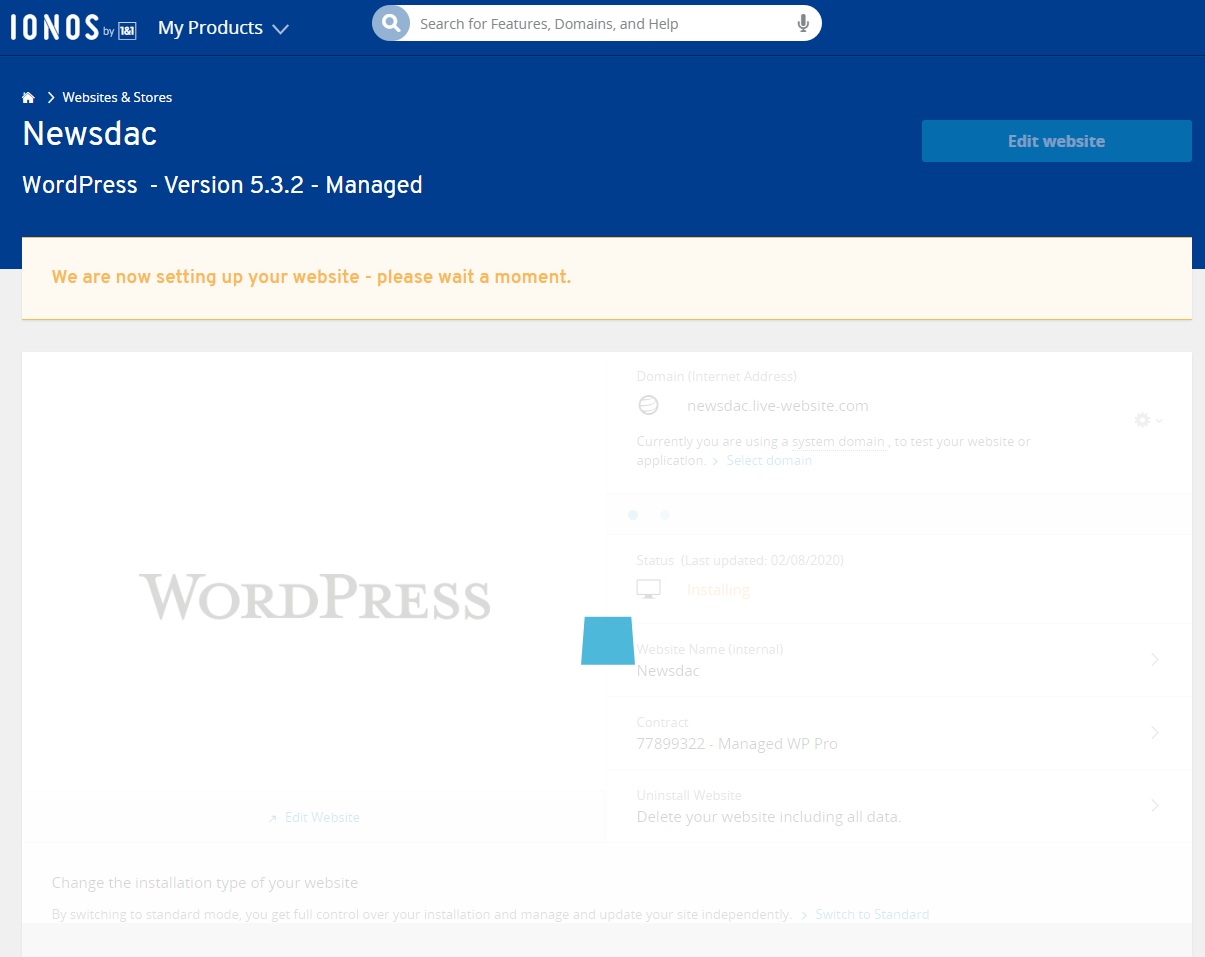
Task: Click the WordPress Version 5.3.2 Managed subtitle
Action: (x=222, y=185)
